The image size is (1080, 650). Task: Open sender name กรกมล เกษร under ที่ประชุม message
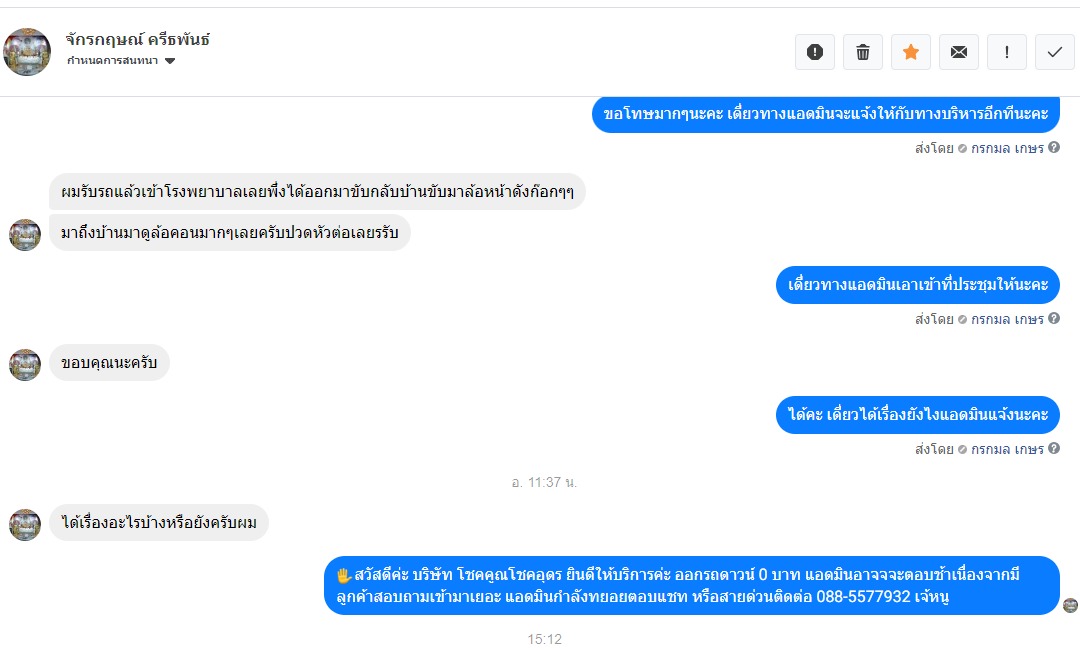pos(1008,319)
